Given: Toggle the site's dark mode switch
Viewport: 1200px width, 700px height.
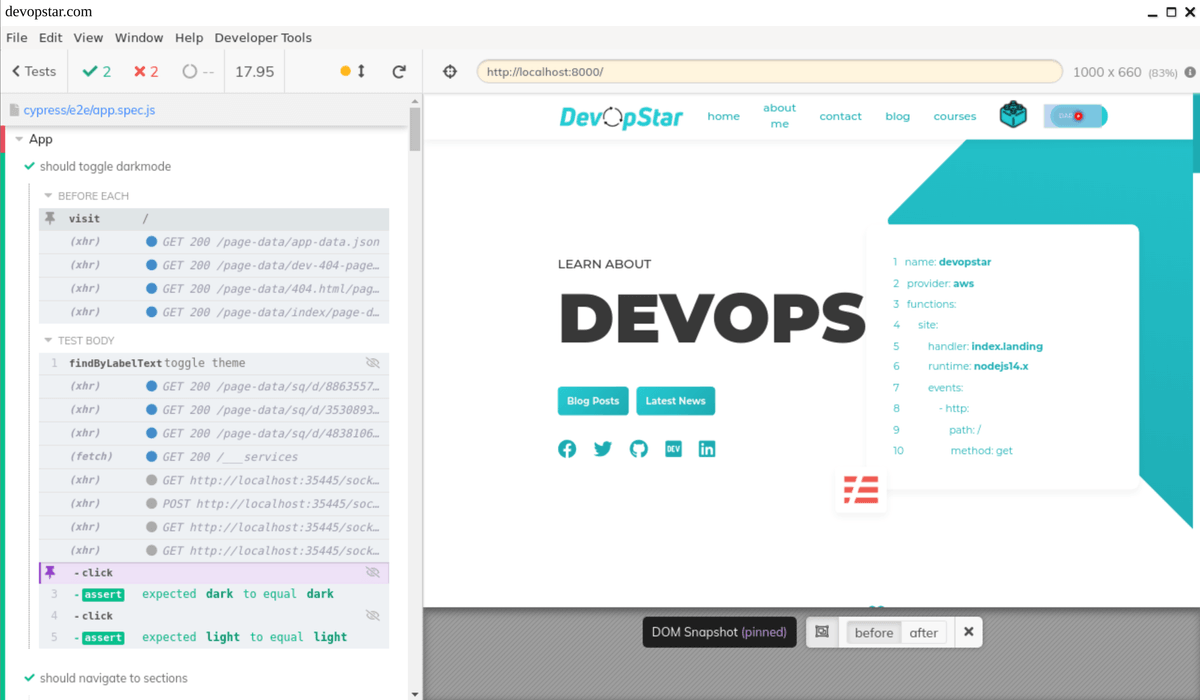Looking at the screenshot, I should [x=1075, y=115].
